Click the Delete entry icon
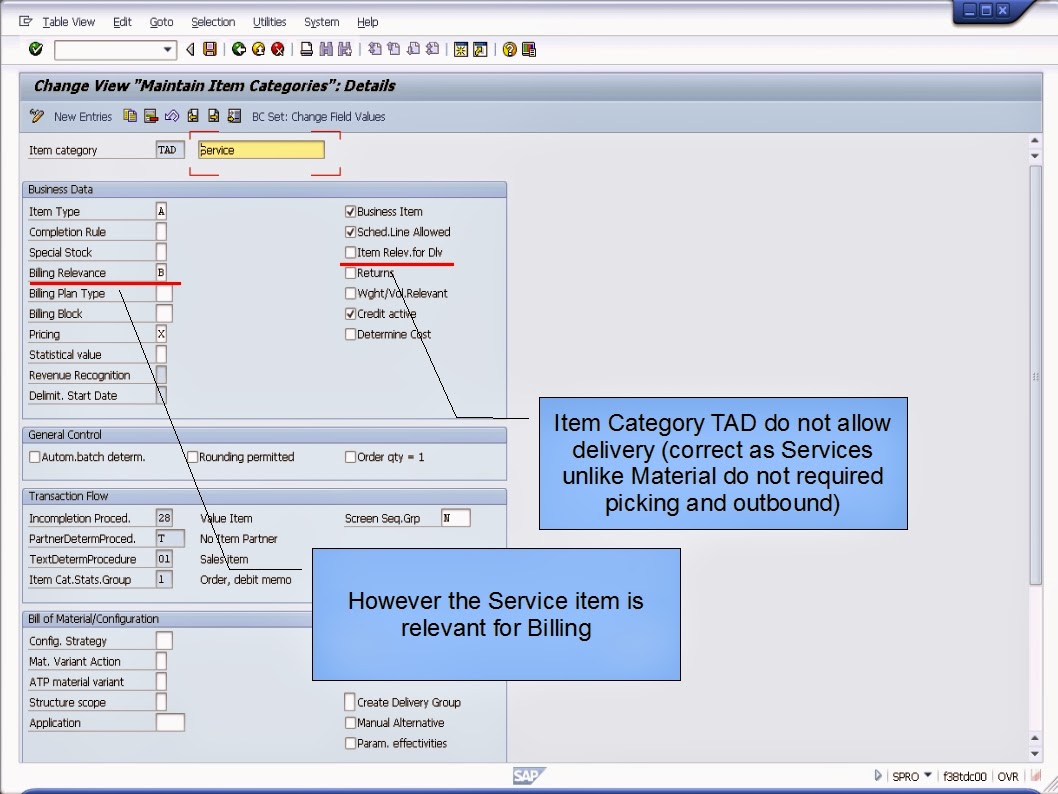The width and height of the screenshot is (1058, 794). pyautogui.click(x=150, y=116)
